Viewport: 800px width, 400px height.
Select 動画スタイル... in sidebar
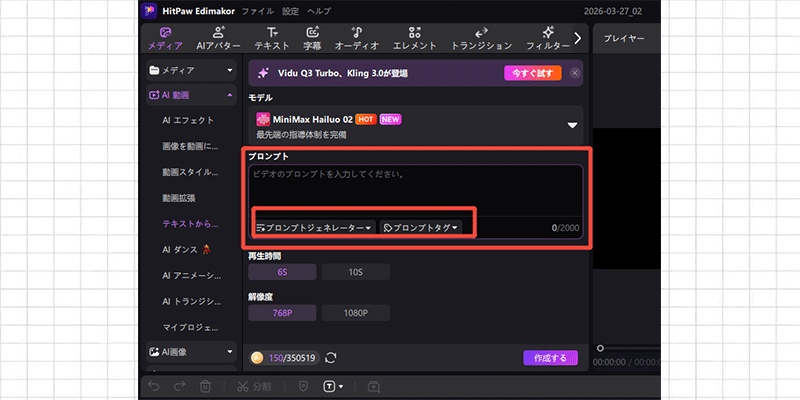pos(190,172)
